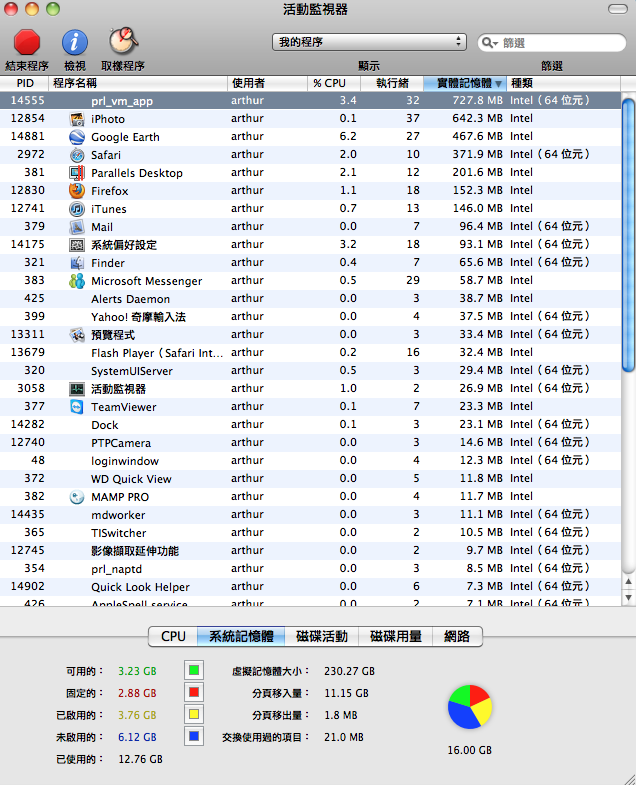The width and height of the screenshot is (636, 785).
Task: Click the 實體記憶體 sort arrow header
Action: tap(465, 83)
